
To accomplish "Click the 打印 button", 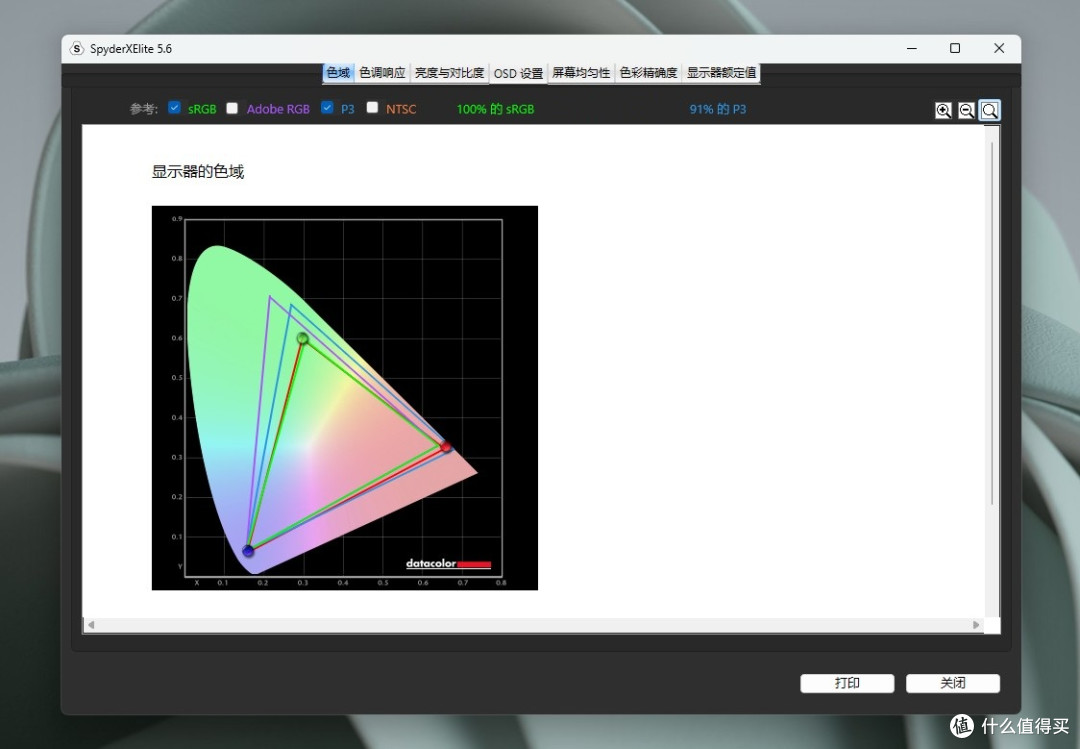I will tap(847, 683).
